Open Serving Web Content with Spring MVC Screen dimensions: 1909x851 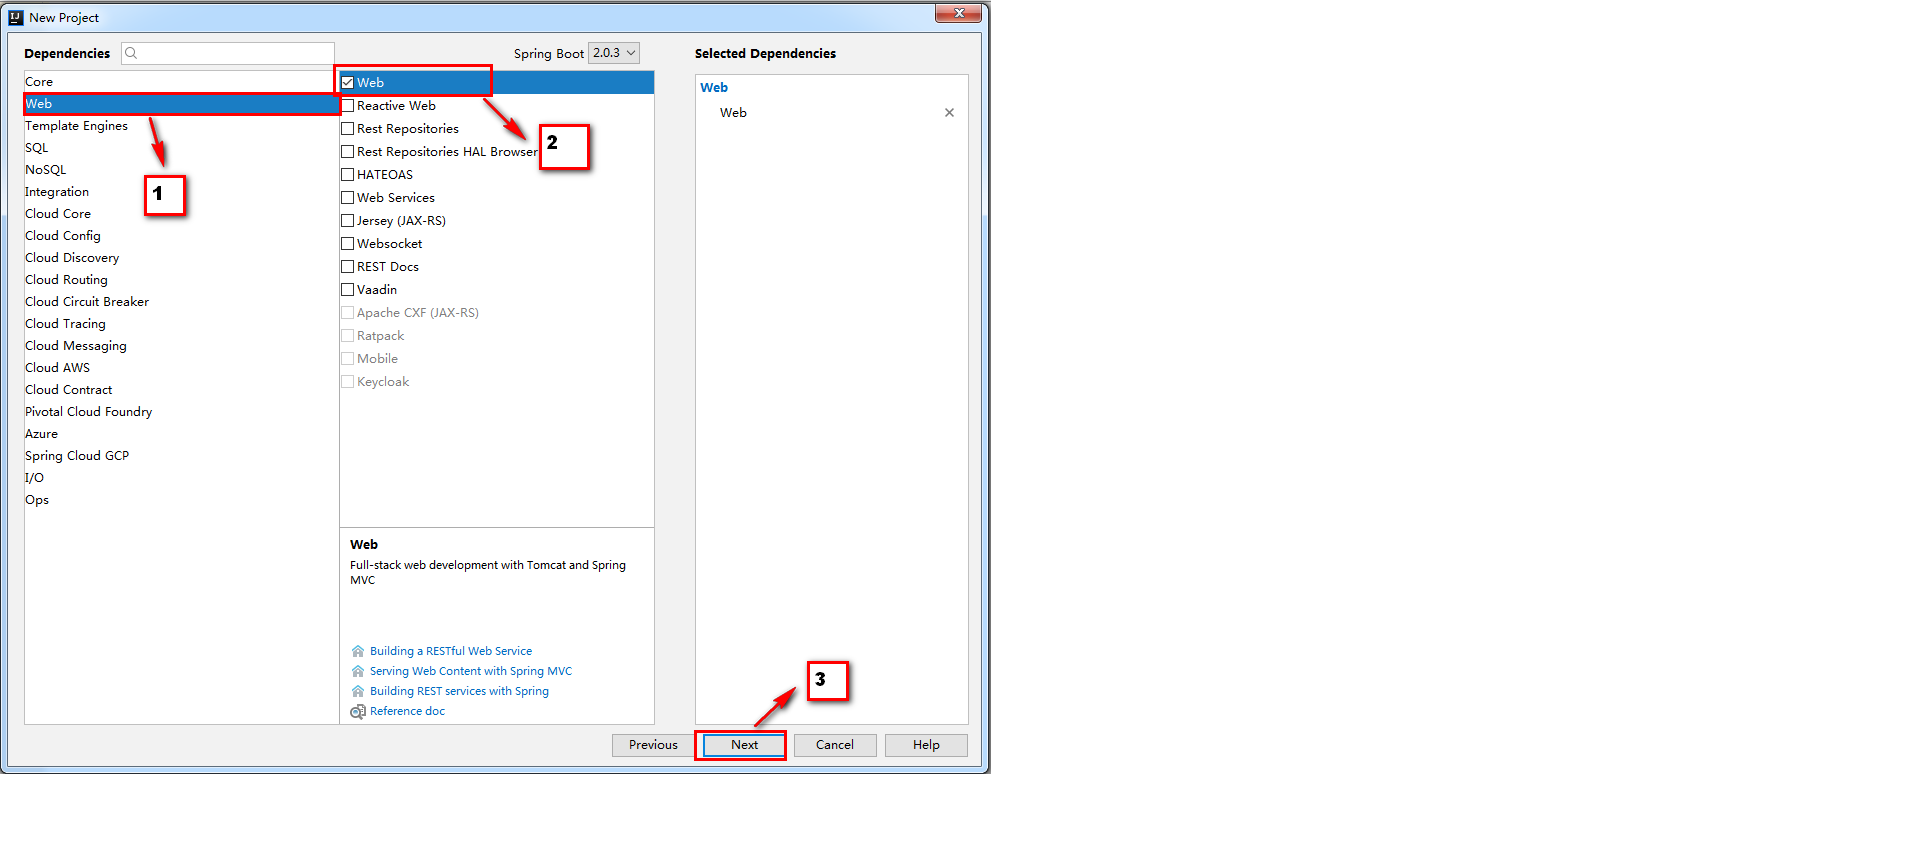click(471, 671)
